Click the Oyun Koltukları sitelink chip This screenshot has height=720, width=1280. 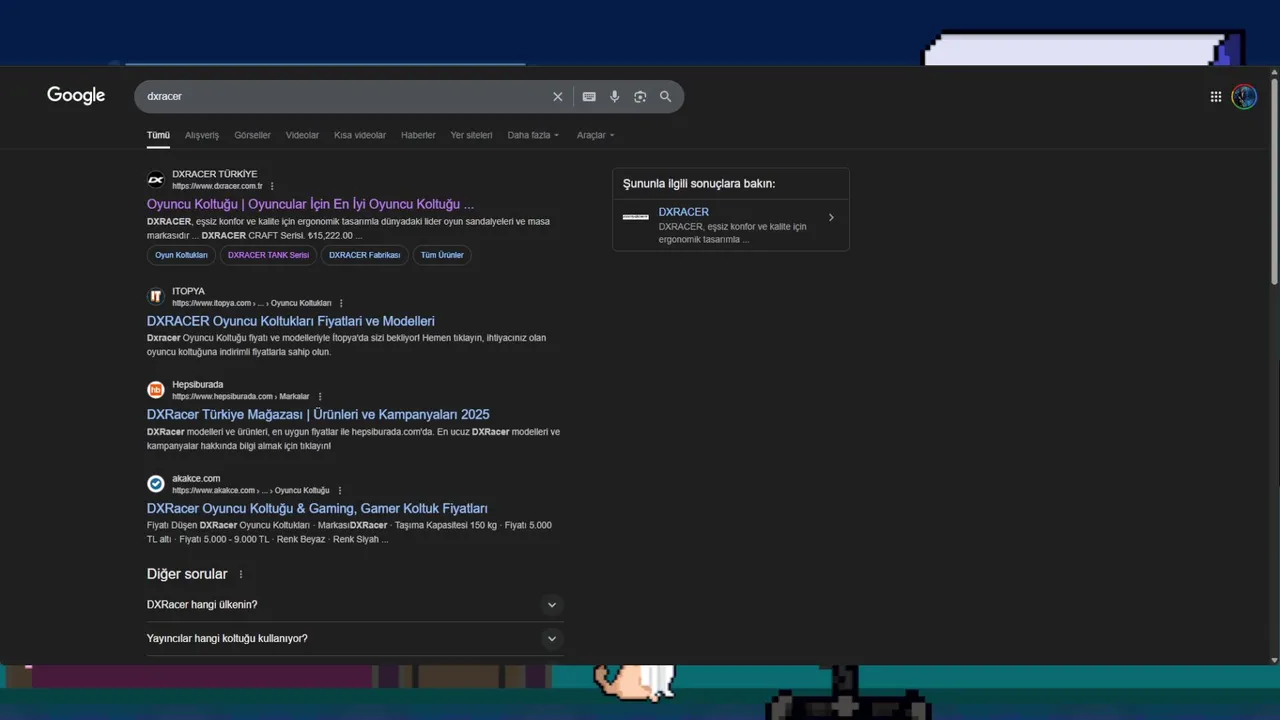(181, 255)
